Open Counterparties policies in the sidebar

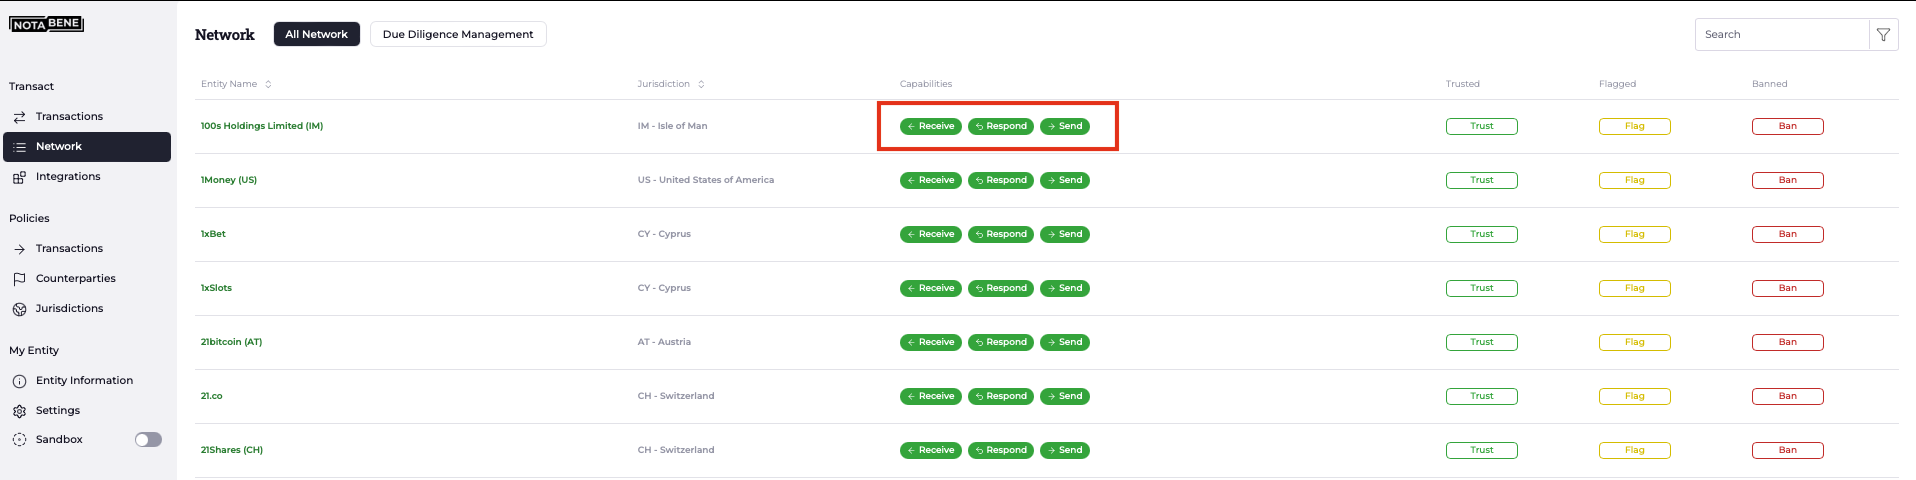point(76,278)
